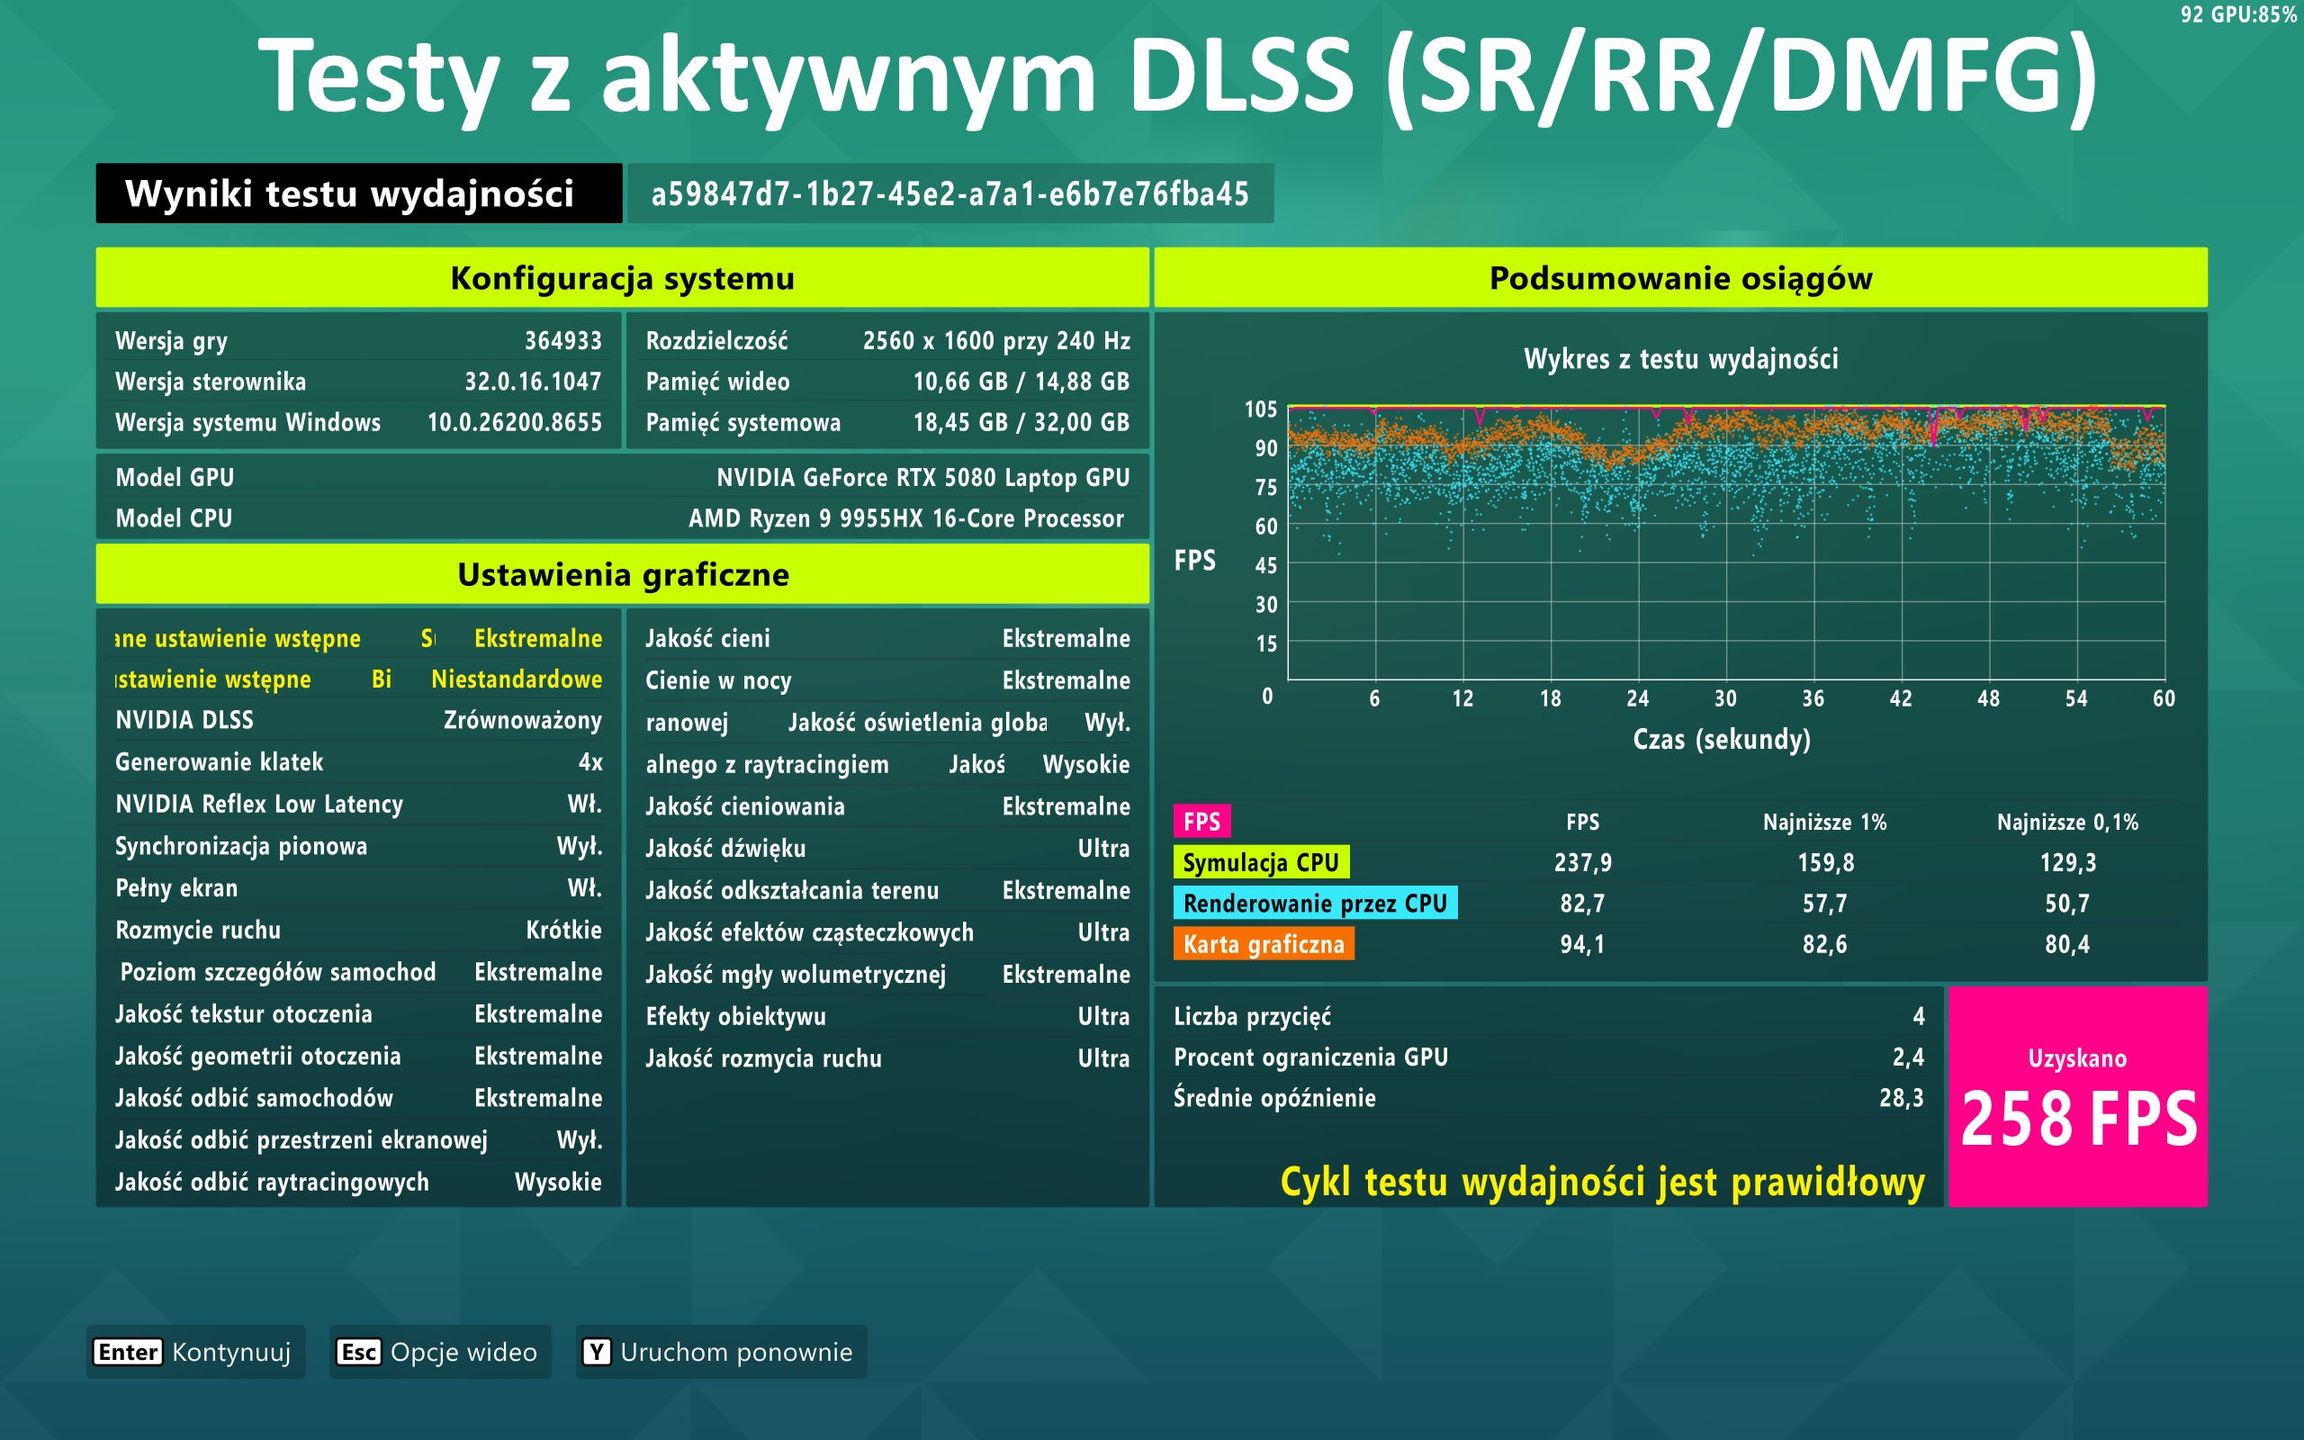Click the Jakość cieni setting row

coord(888,638)
